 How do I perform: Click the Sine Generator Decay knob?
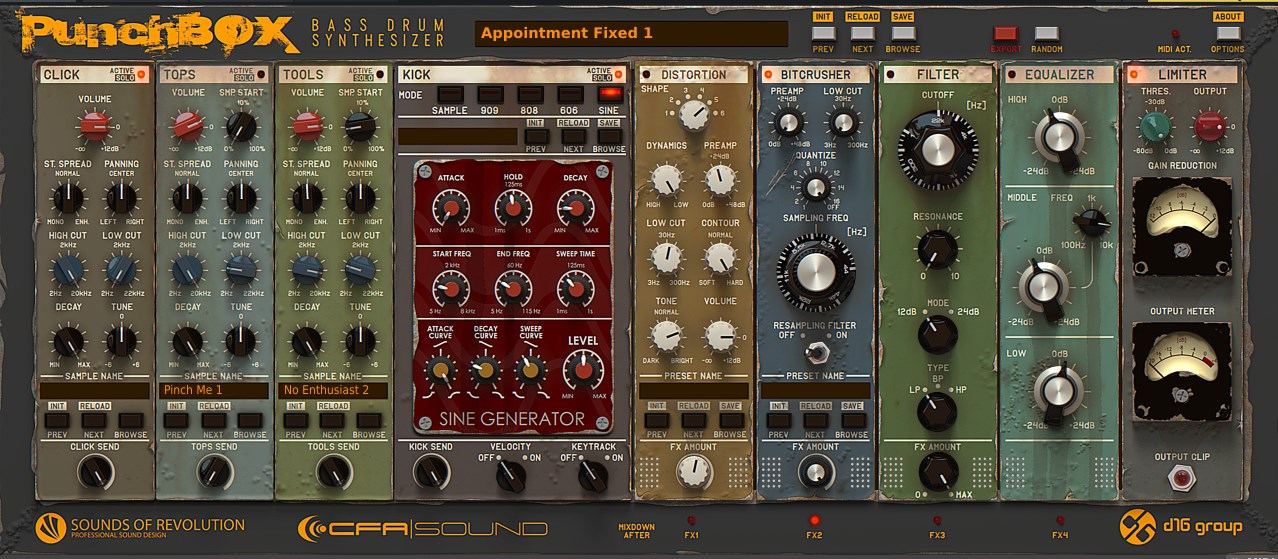tap(575, 208)
